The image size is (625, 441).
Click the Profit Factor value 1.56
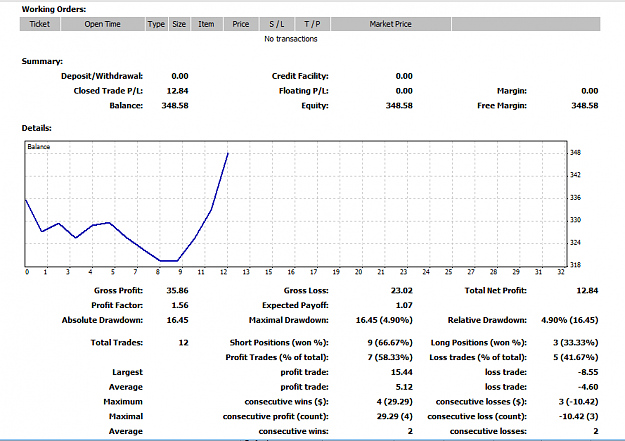coord(180,305)
